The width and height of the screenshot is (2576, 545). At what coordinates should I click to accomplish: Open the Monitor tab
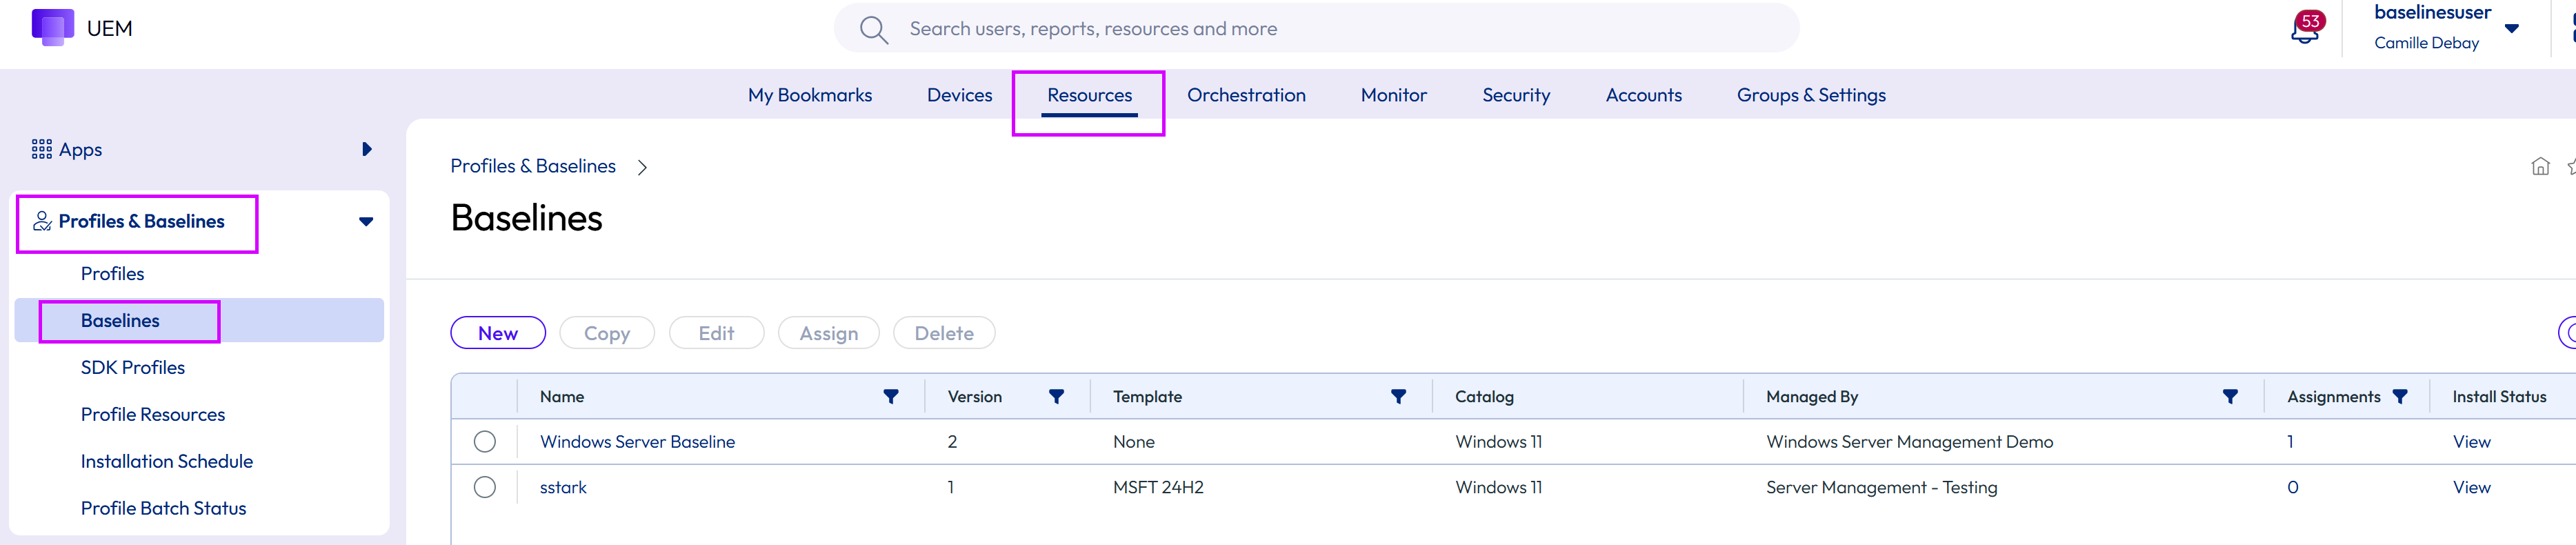[x=1393, y=95]
